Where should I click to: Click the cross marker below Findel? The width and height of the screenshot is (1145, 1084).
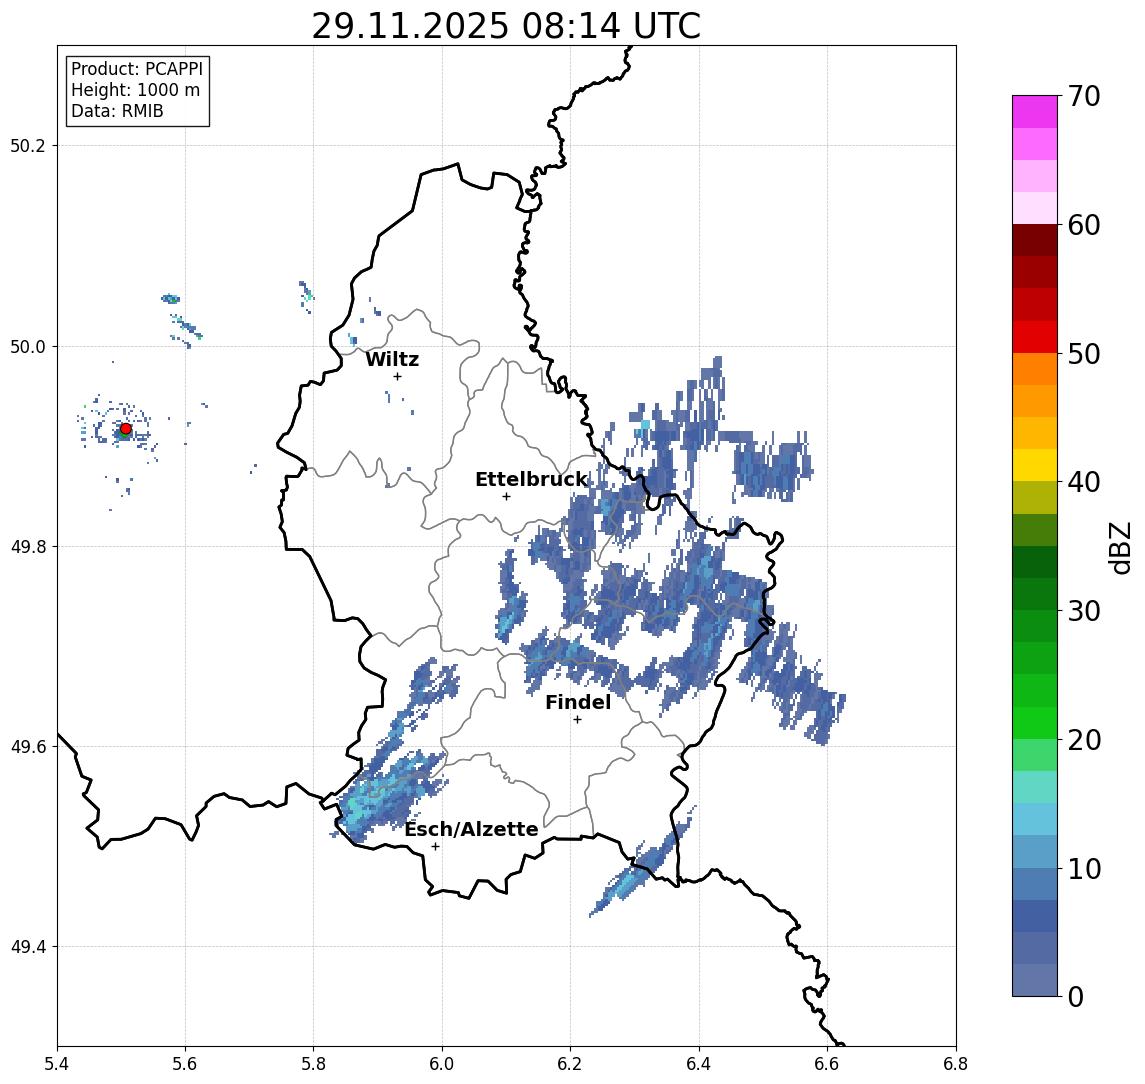click(x=577, y=720)
